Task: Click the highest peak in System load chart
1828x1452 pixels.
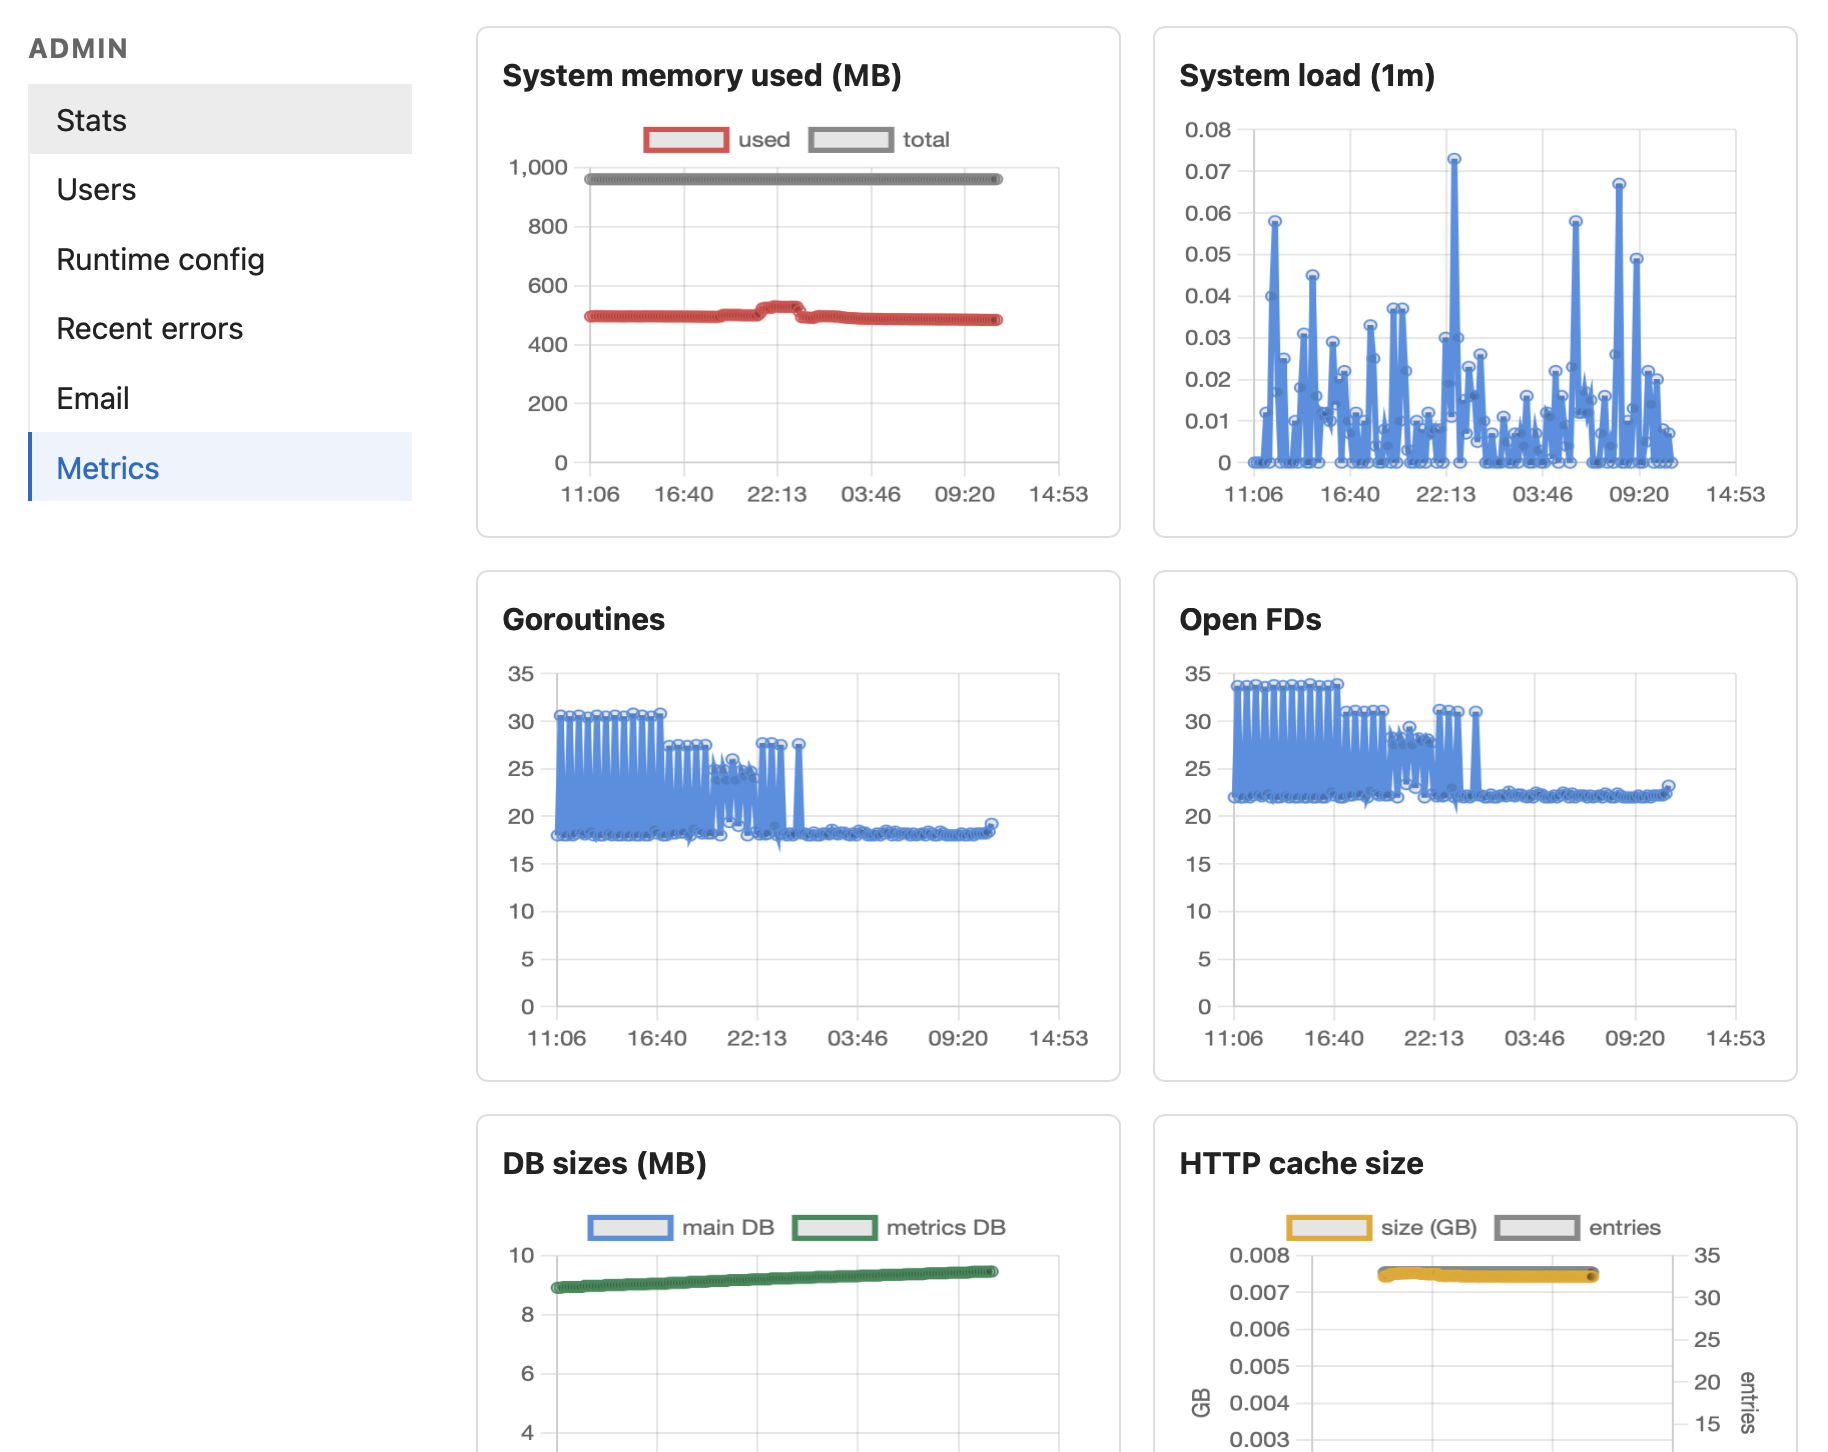Action: coord(1454,160)
